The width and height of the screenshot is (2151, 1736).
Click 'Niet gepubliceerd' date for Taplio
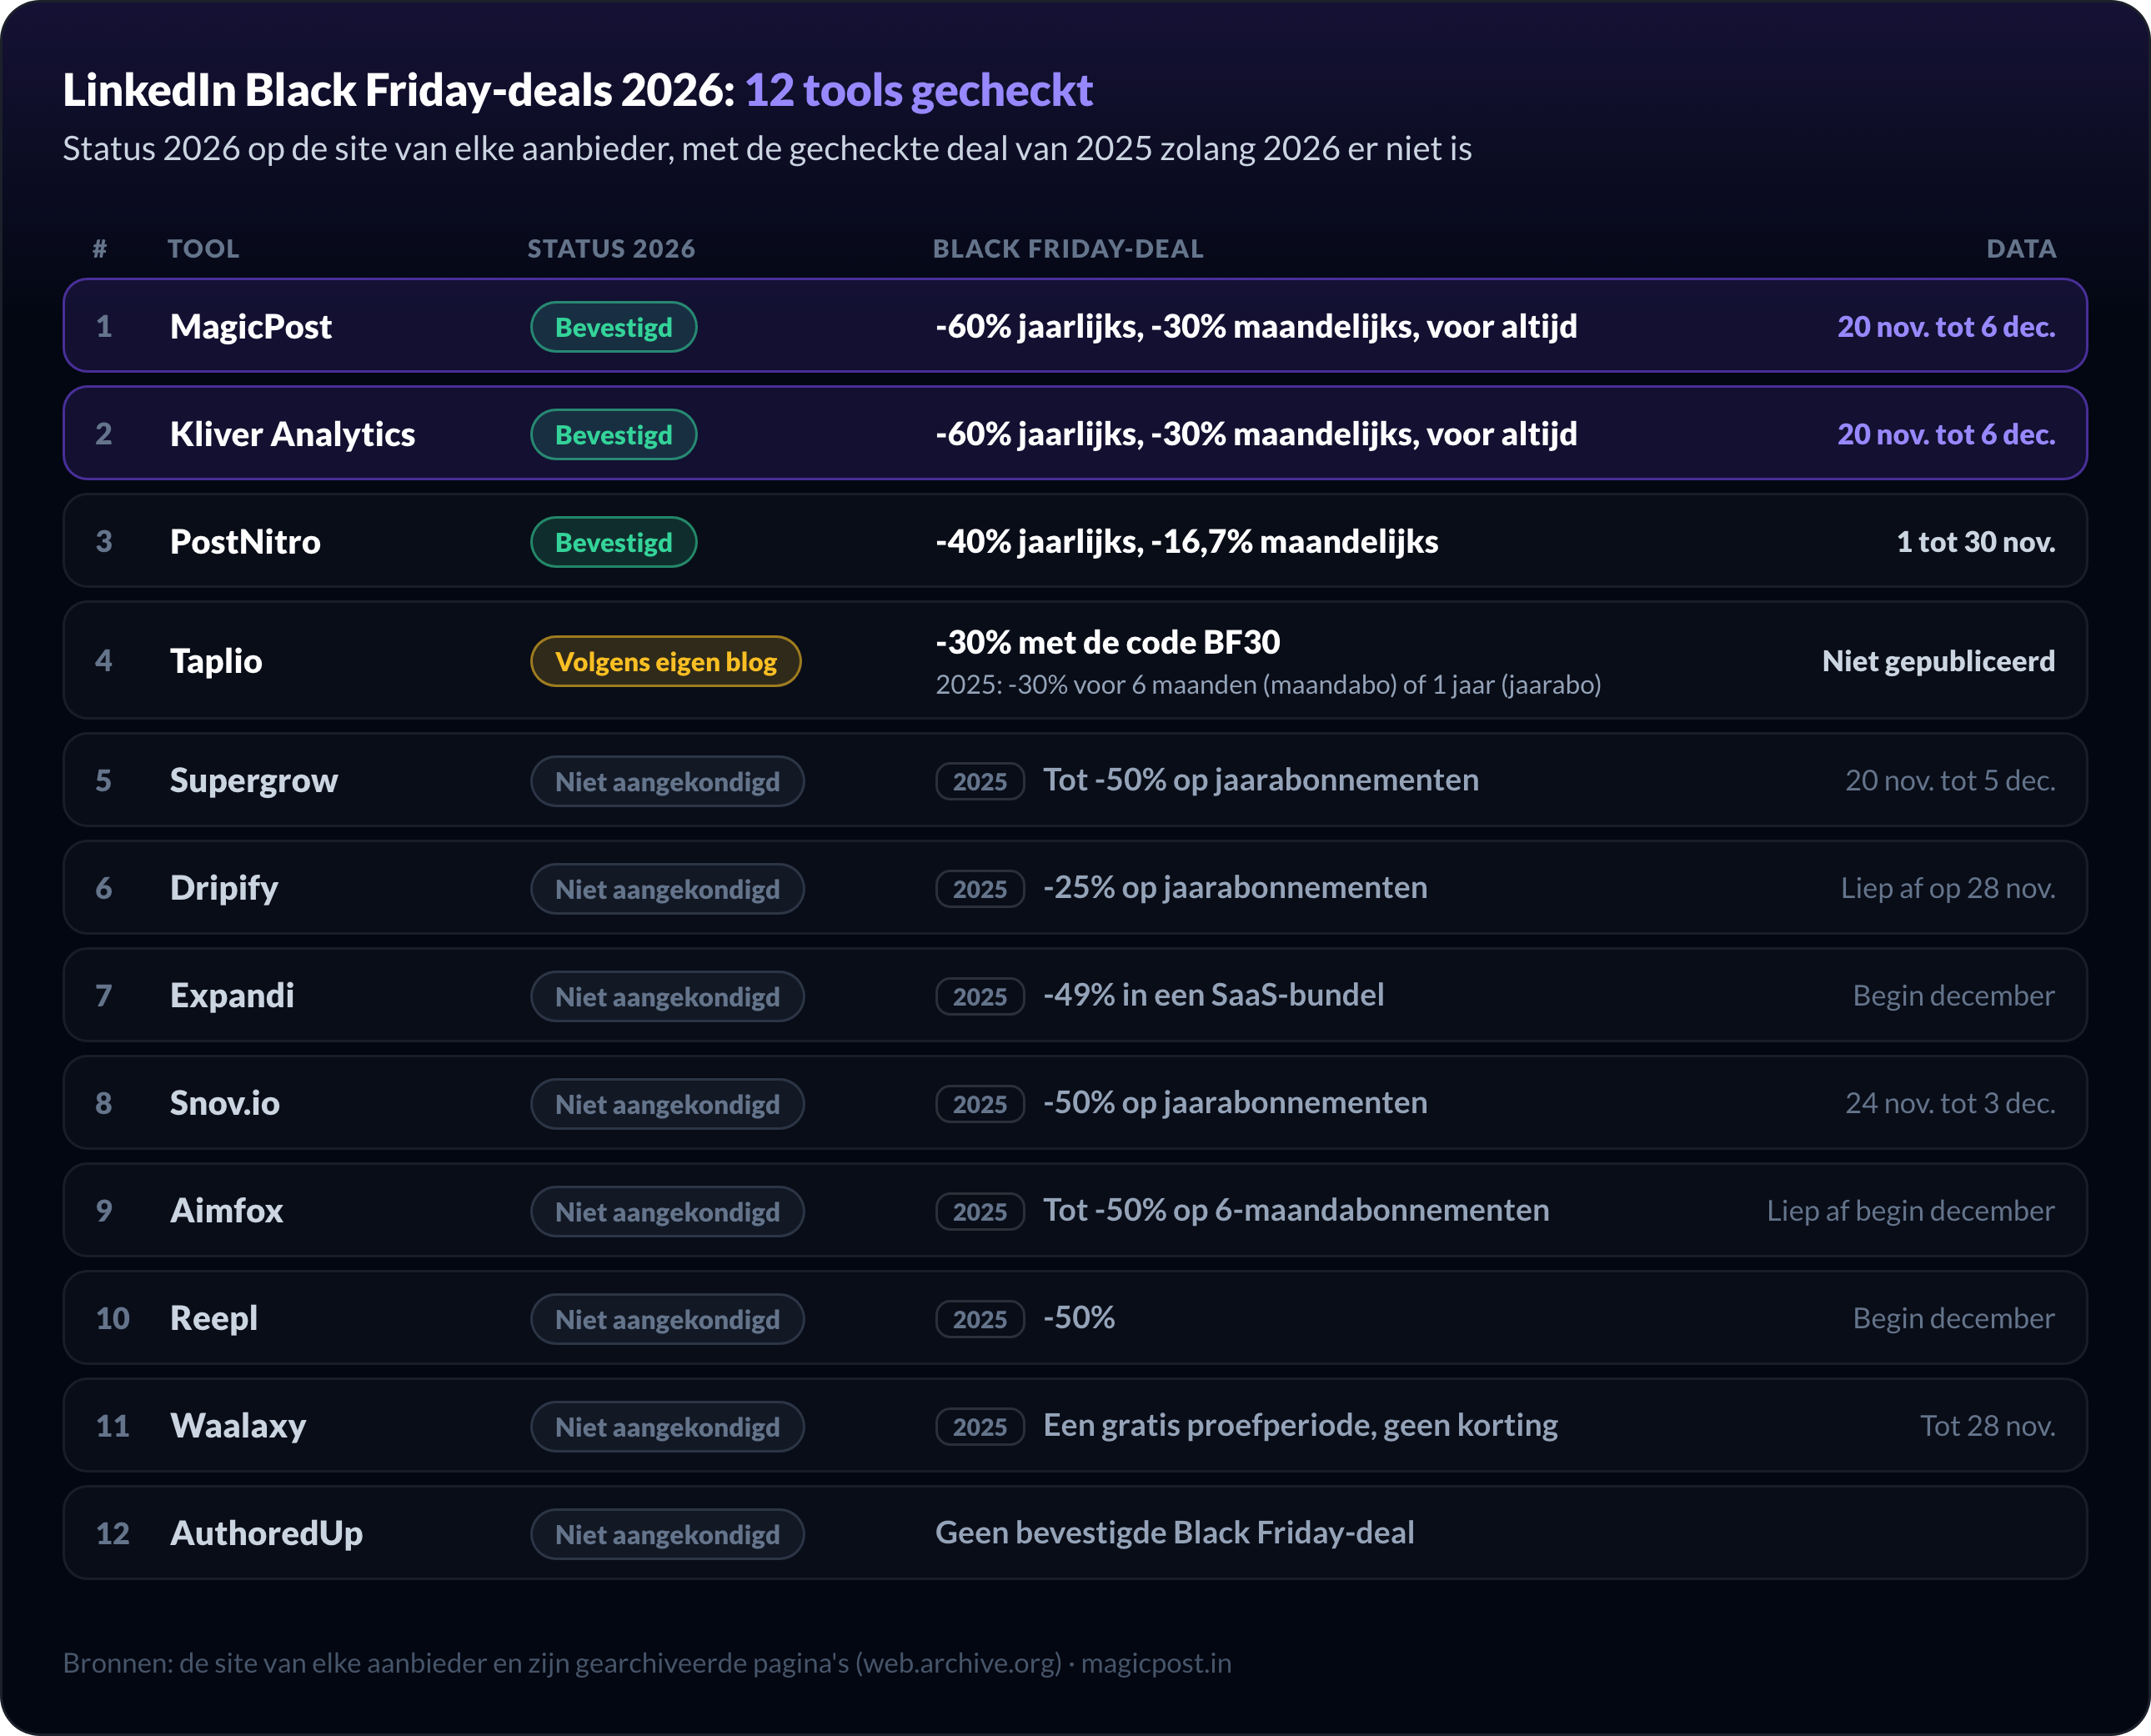[x=1938, y=660]
